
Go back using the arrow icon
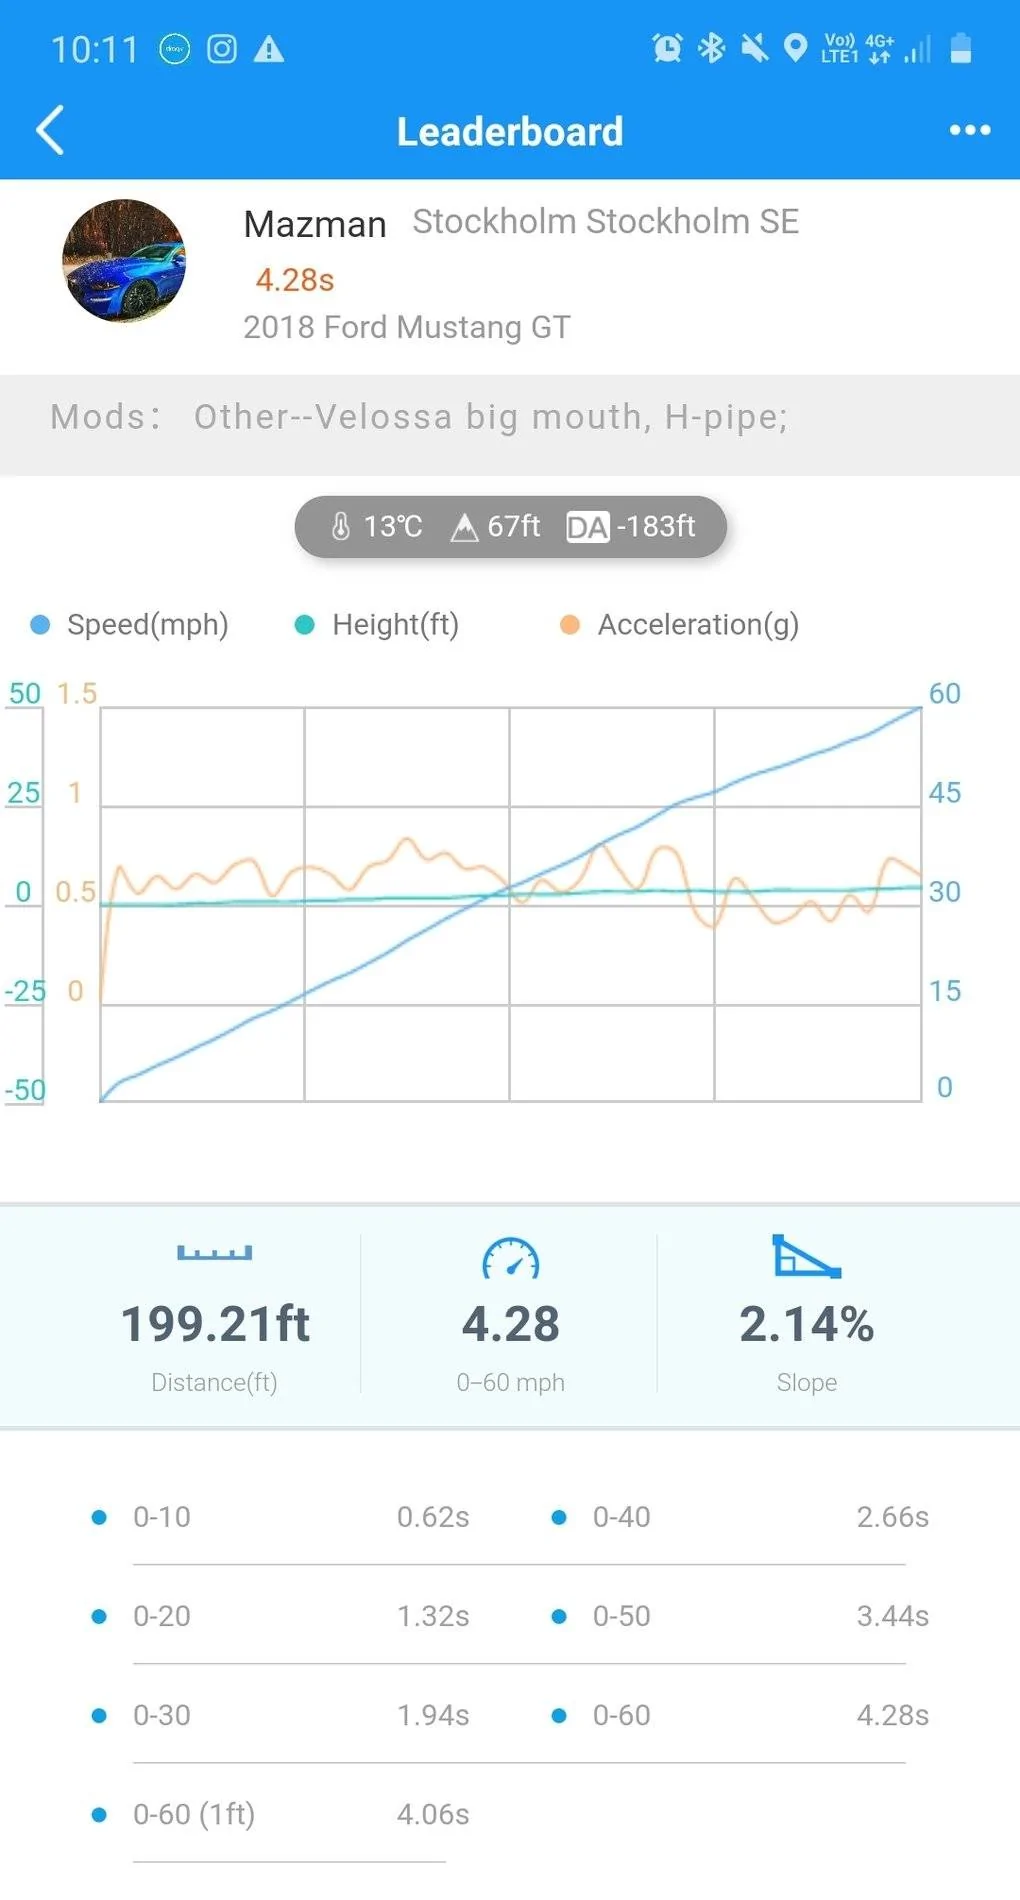coord(50,130)
